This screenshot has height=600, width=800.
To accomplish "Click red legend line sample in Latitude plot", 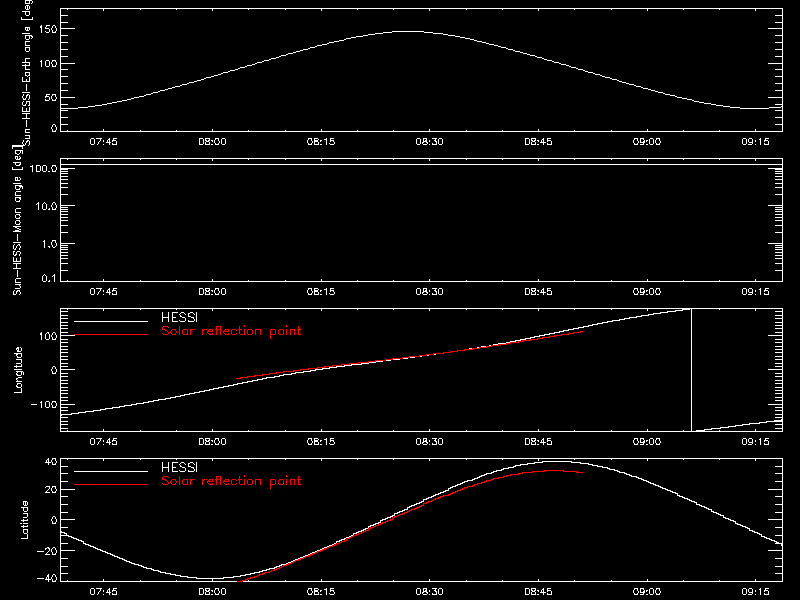I will [111, 485].
